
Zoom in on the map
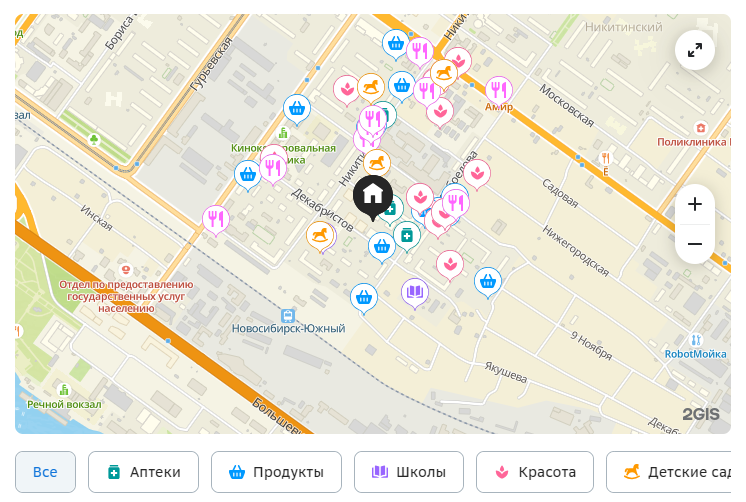pyautogui.click(x=695, y=204)
